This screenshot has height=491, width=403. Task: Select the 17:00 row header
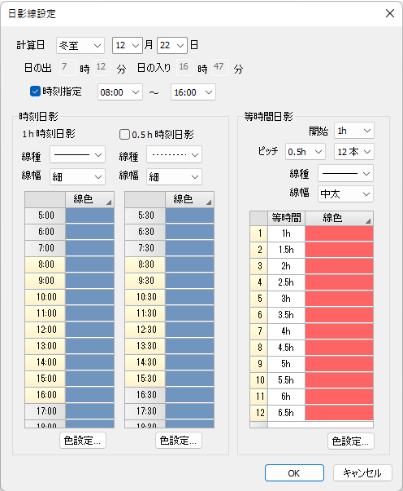45,411
